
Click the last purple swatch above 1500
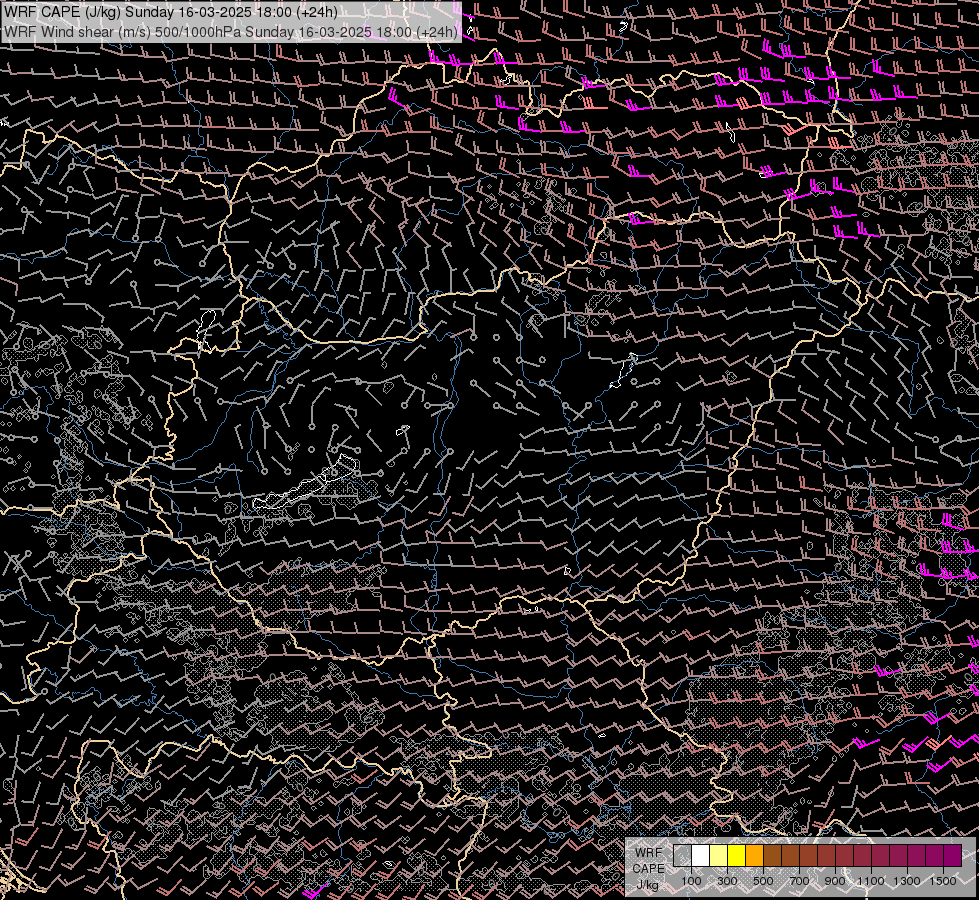point(952,855)
